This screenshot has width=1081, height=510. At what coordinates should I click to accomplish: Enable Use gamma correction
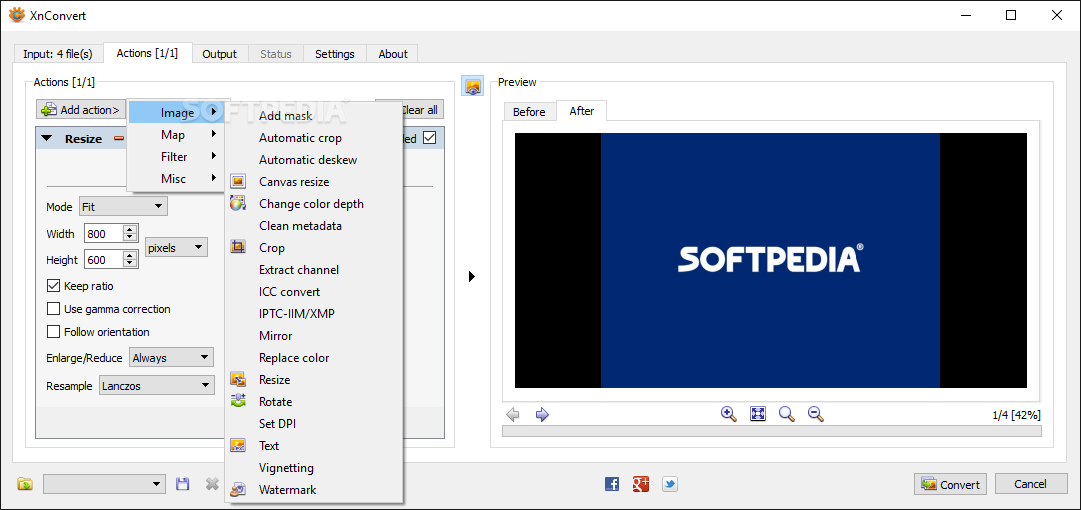click(53, 309)
